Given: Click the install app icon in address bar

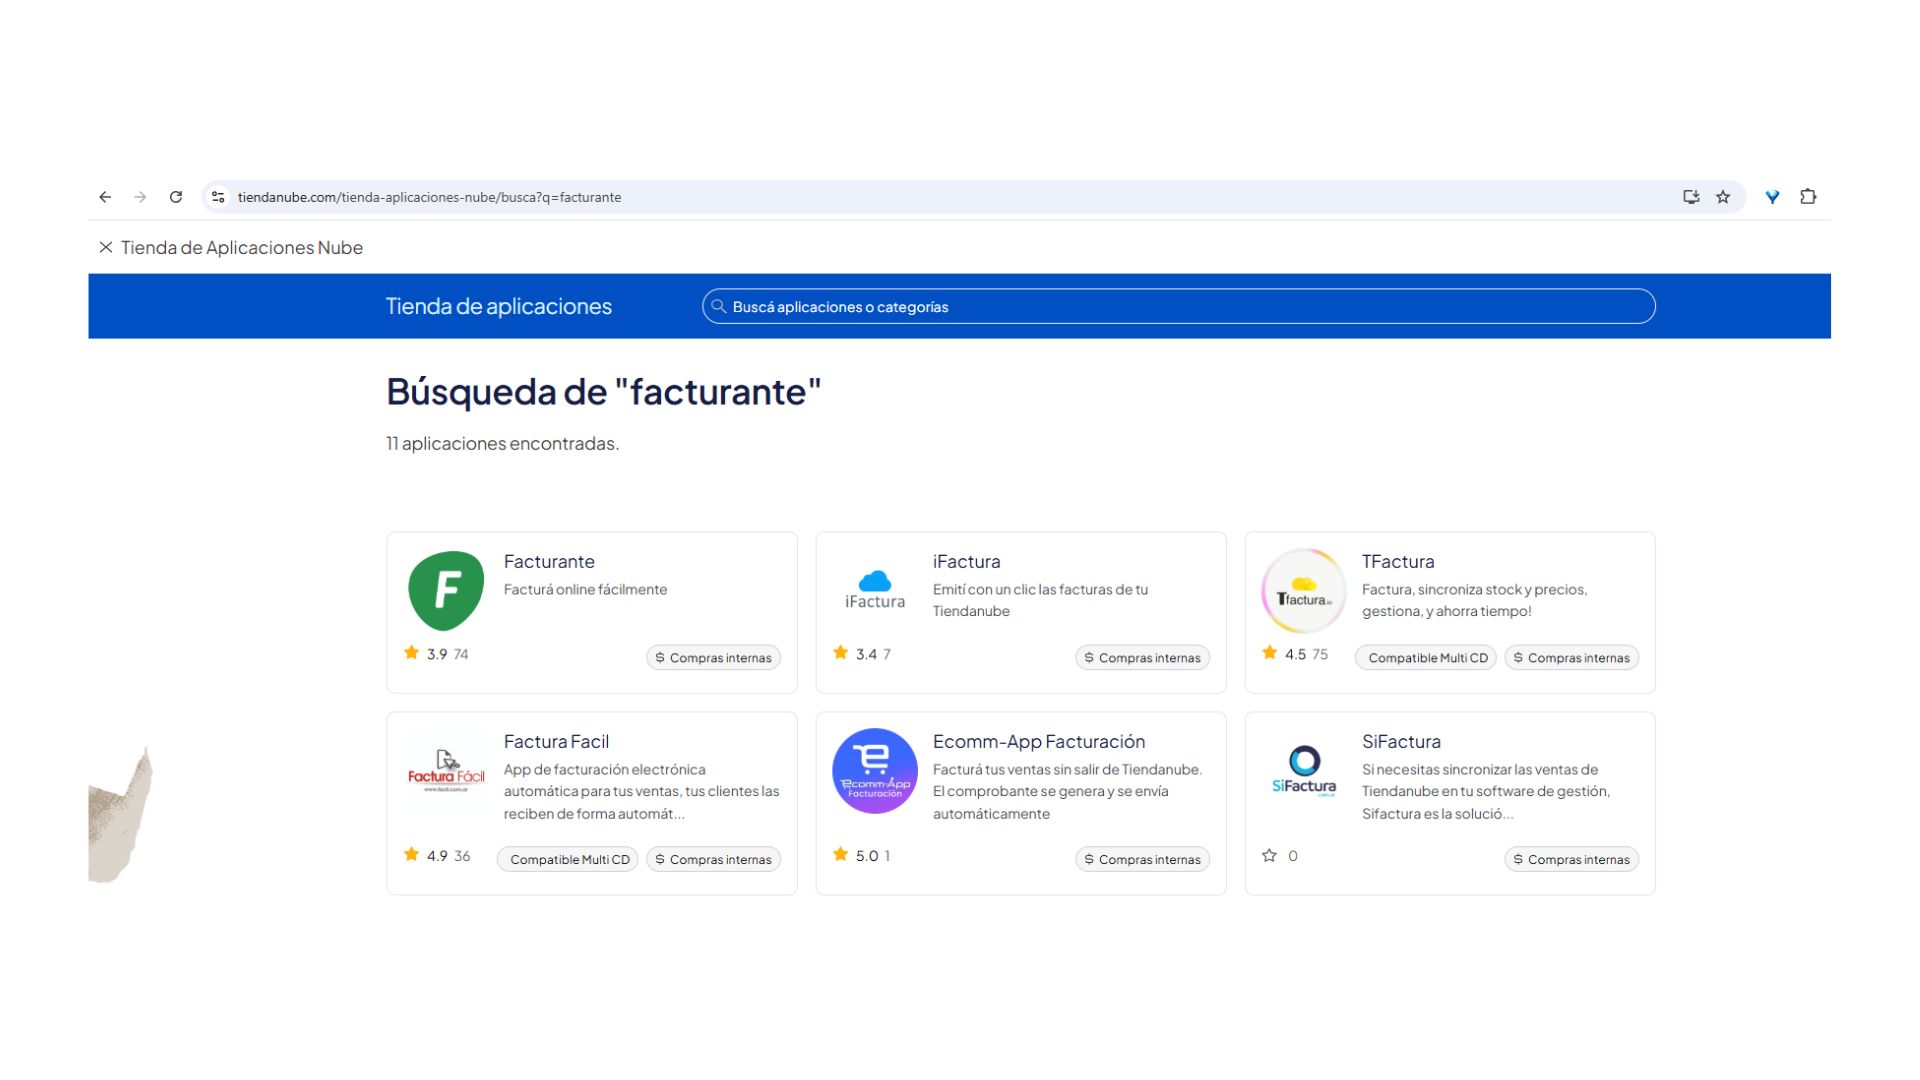Looking at the screenshot, I should click(1690, 197).
